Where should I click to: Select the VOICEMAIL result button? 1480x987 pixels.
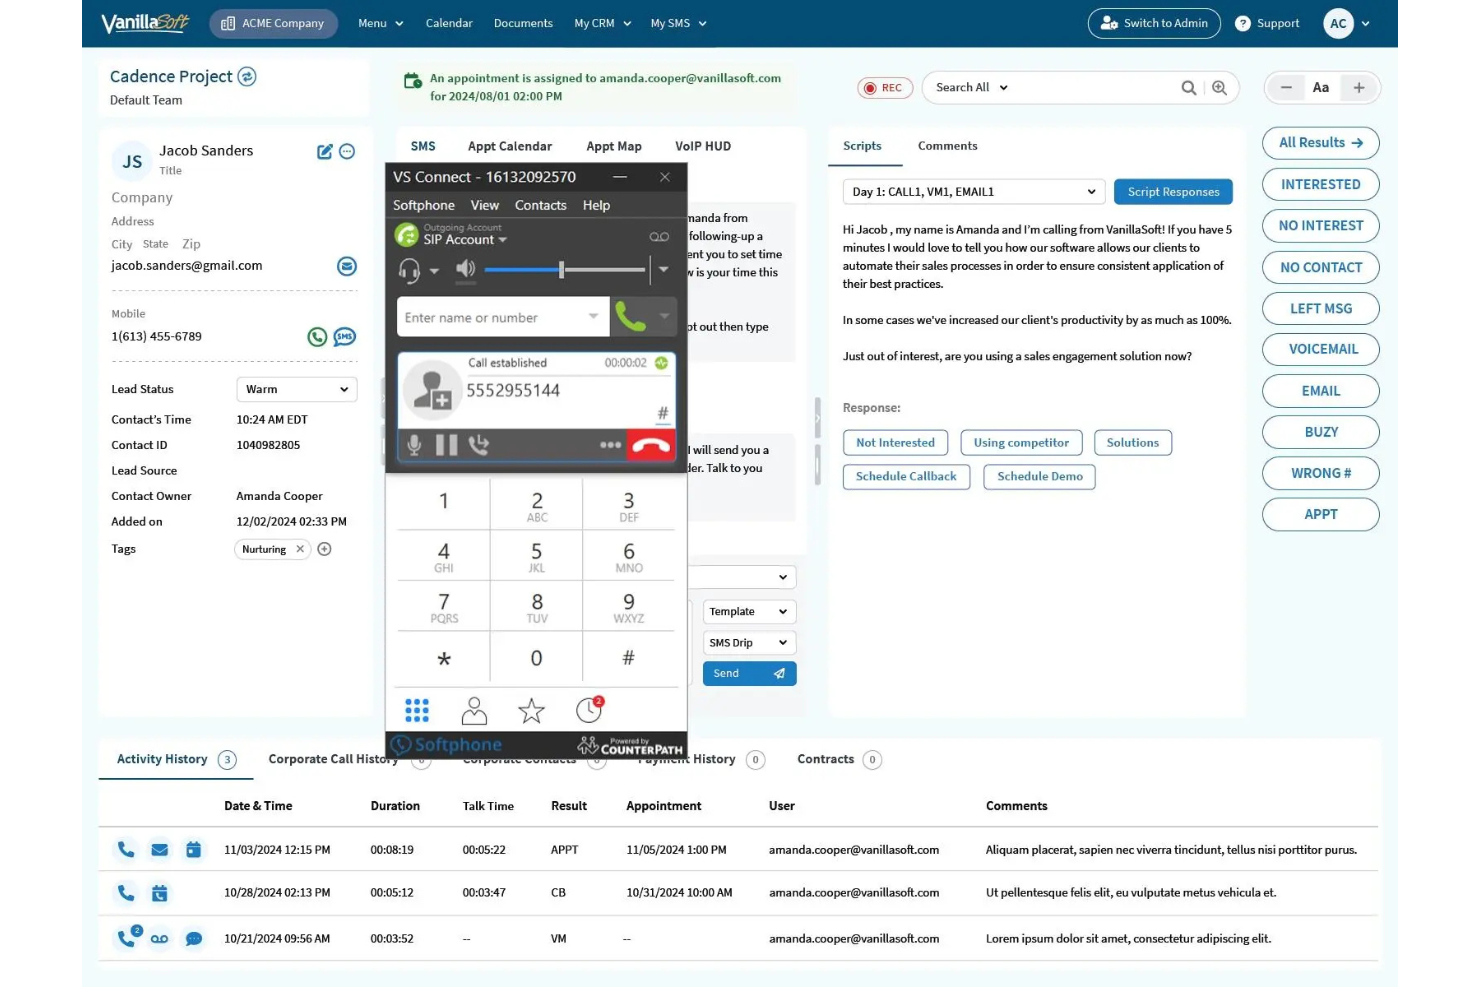(1321, 349)
